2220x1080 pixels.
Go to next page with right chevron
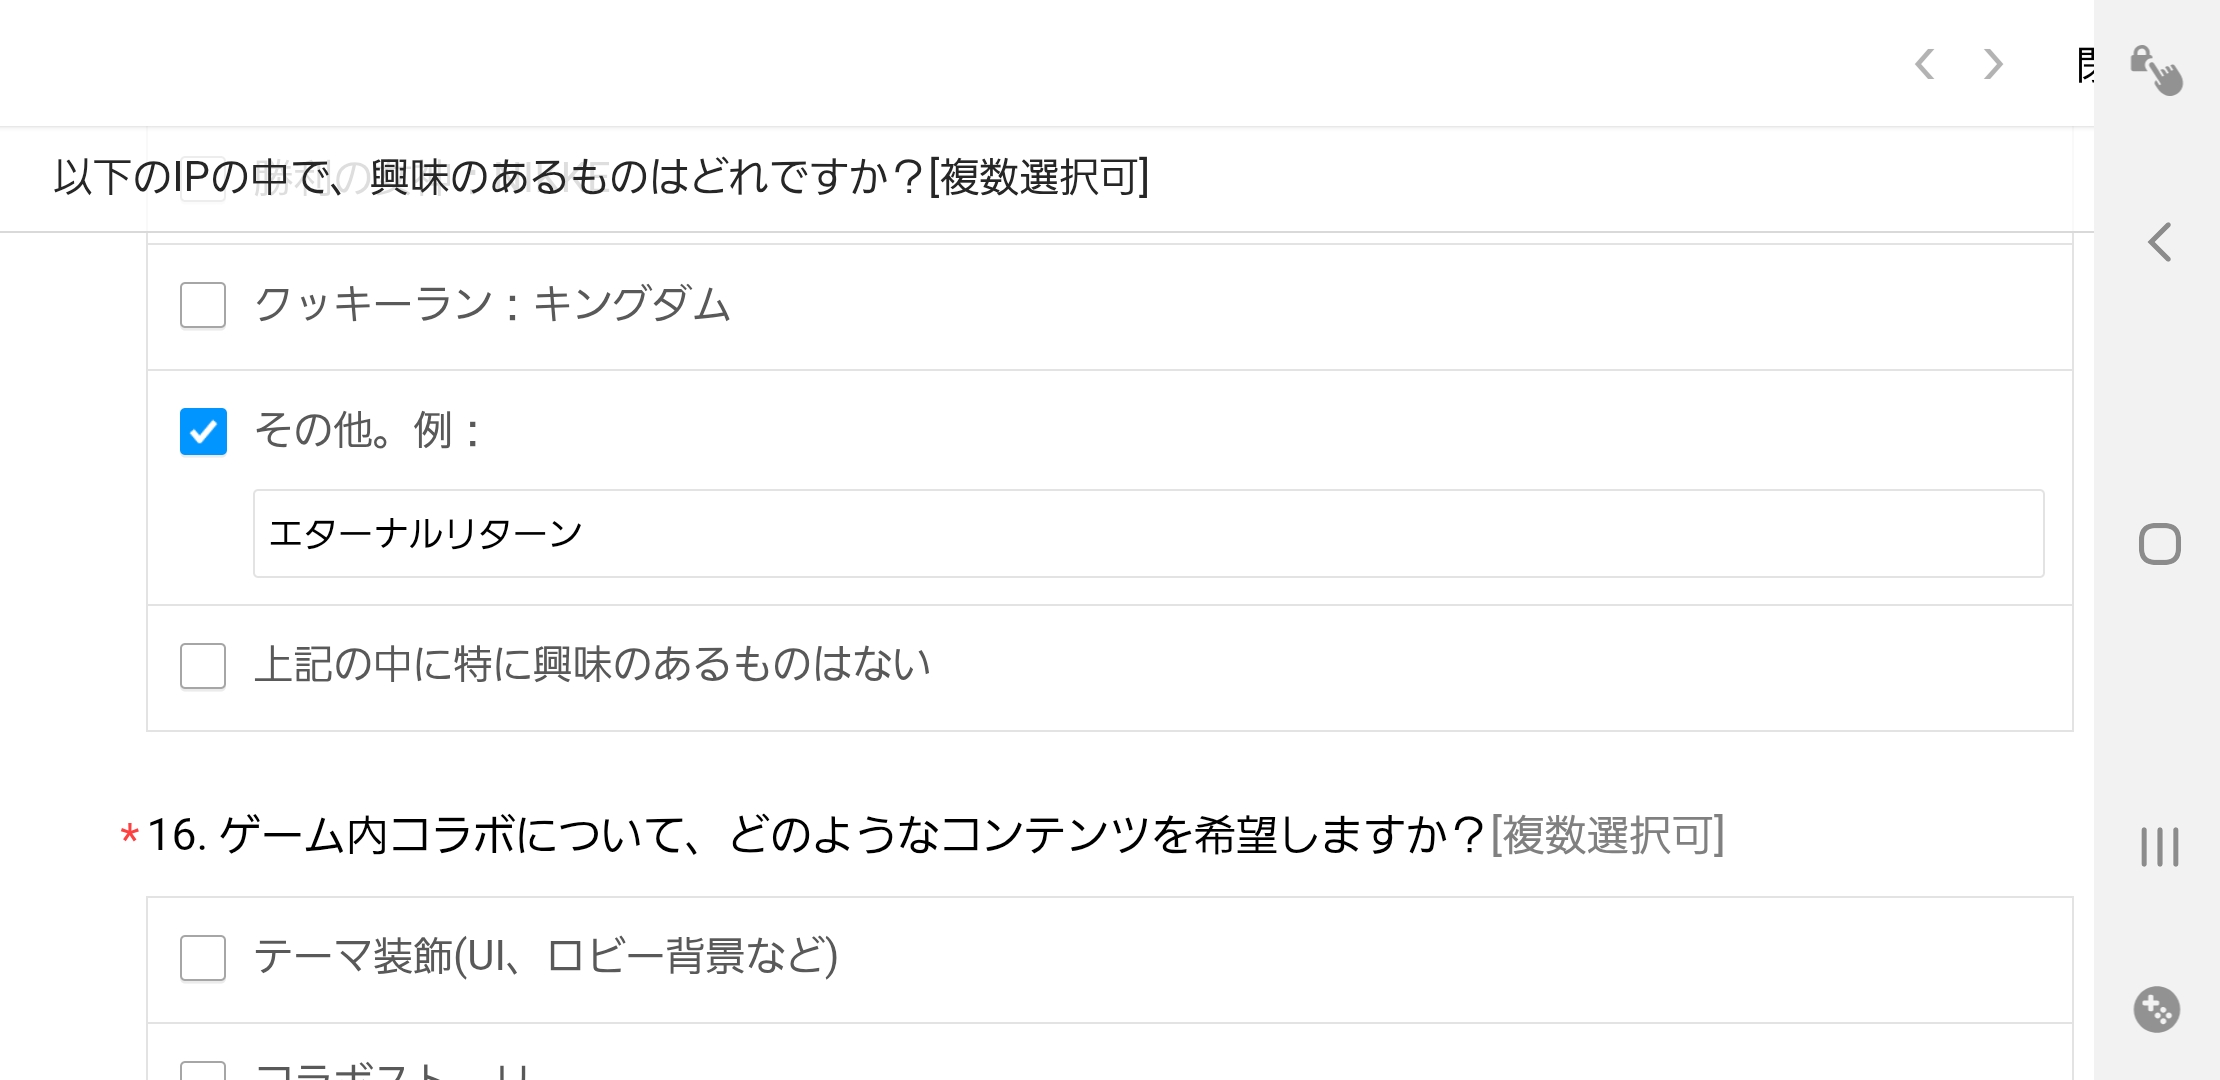1993,64
